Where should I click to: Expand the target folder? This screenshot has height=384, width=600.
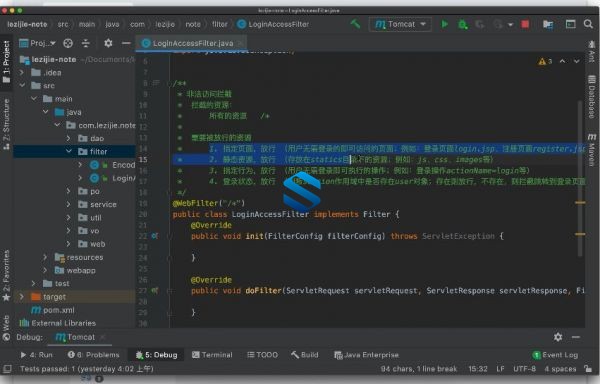[x=21, y=296]
